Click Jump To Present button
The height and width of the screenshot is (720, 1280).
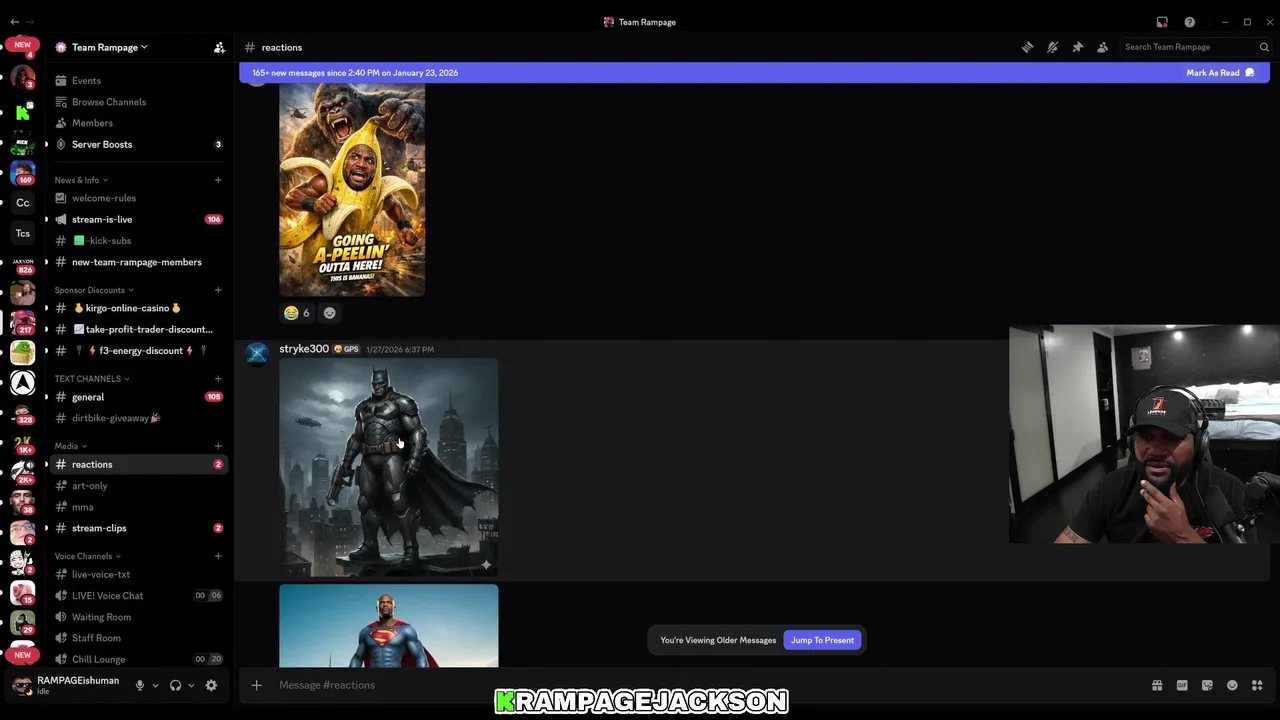click(822, 640)
